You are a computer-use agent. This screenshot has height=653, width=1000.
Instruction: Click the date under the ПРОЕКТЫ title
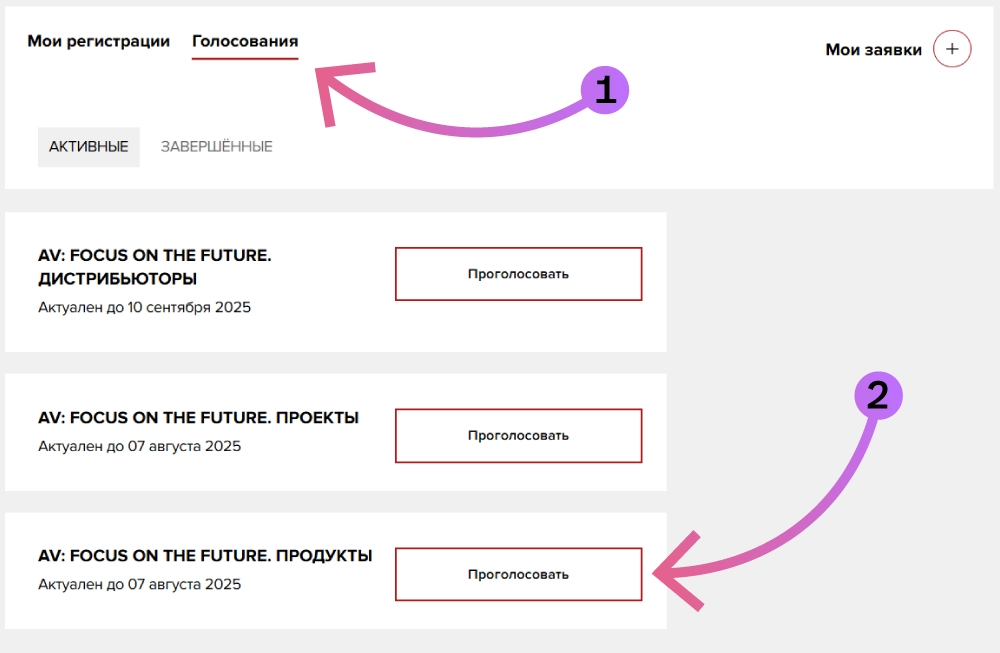(139, 446)
